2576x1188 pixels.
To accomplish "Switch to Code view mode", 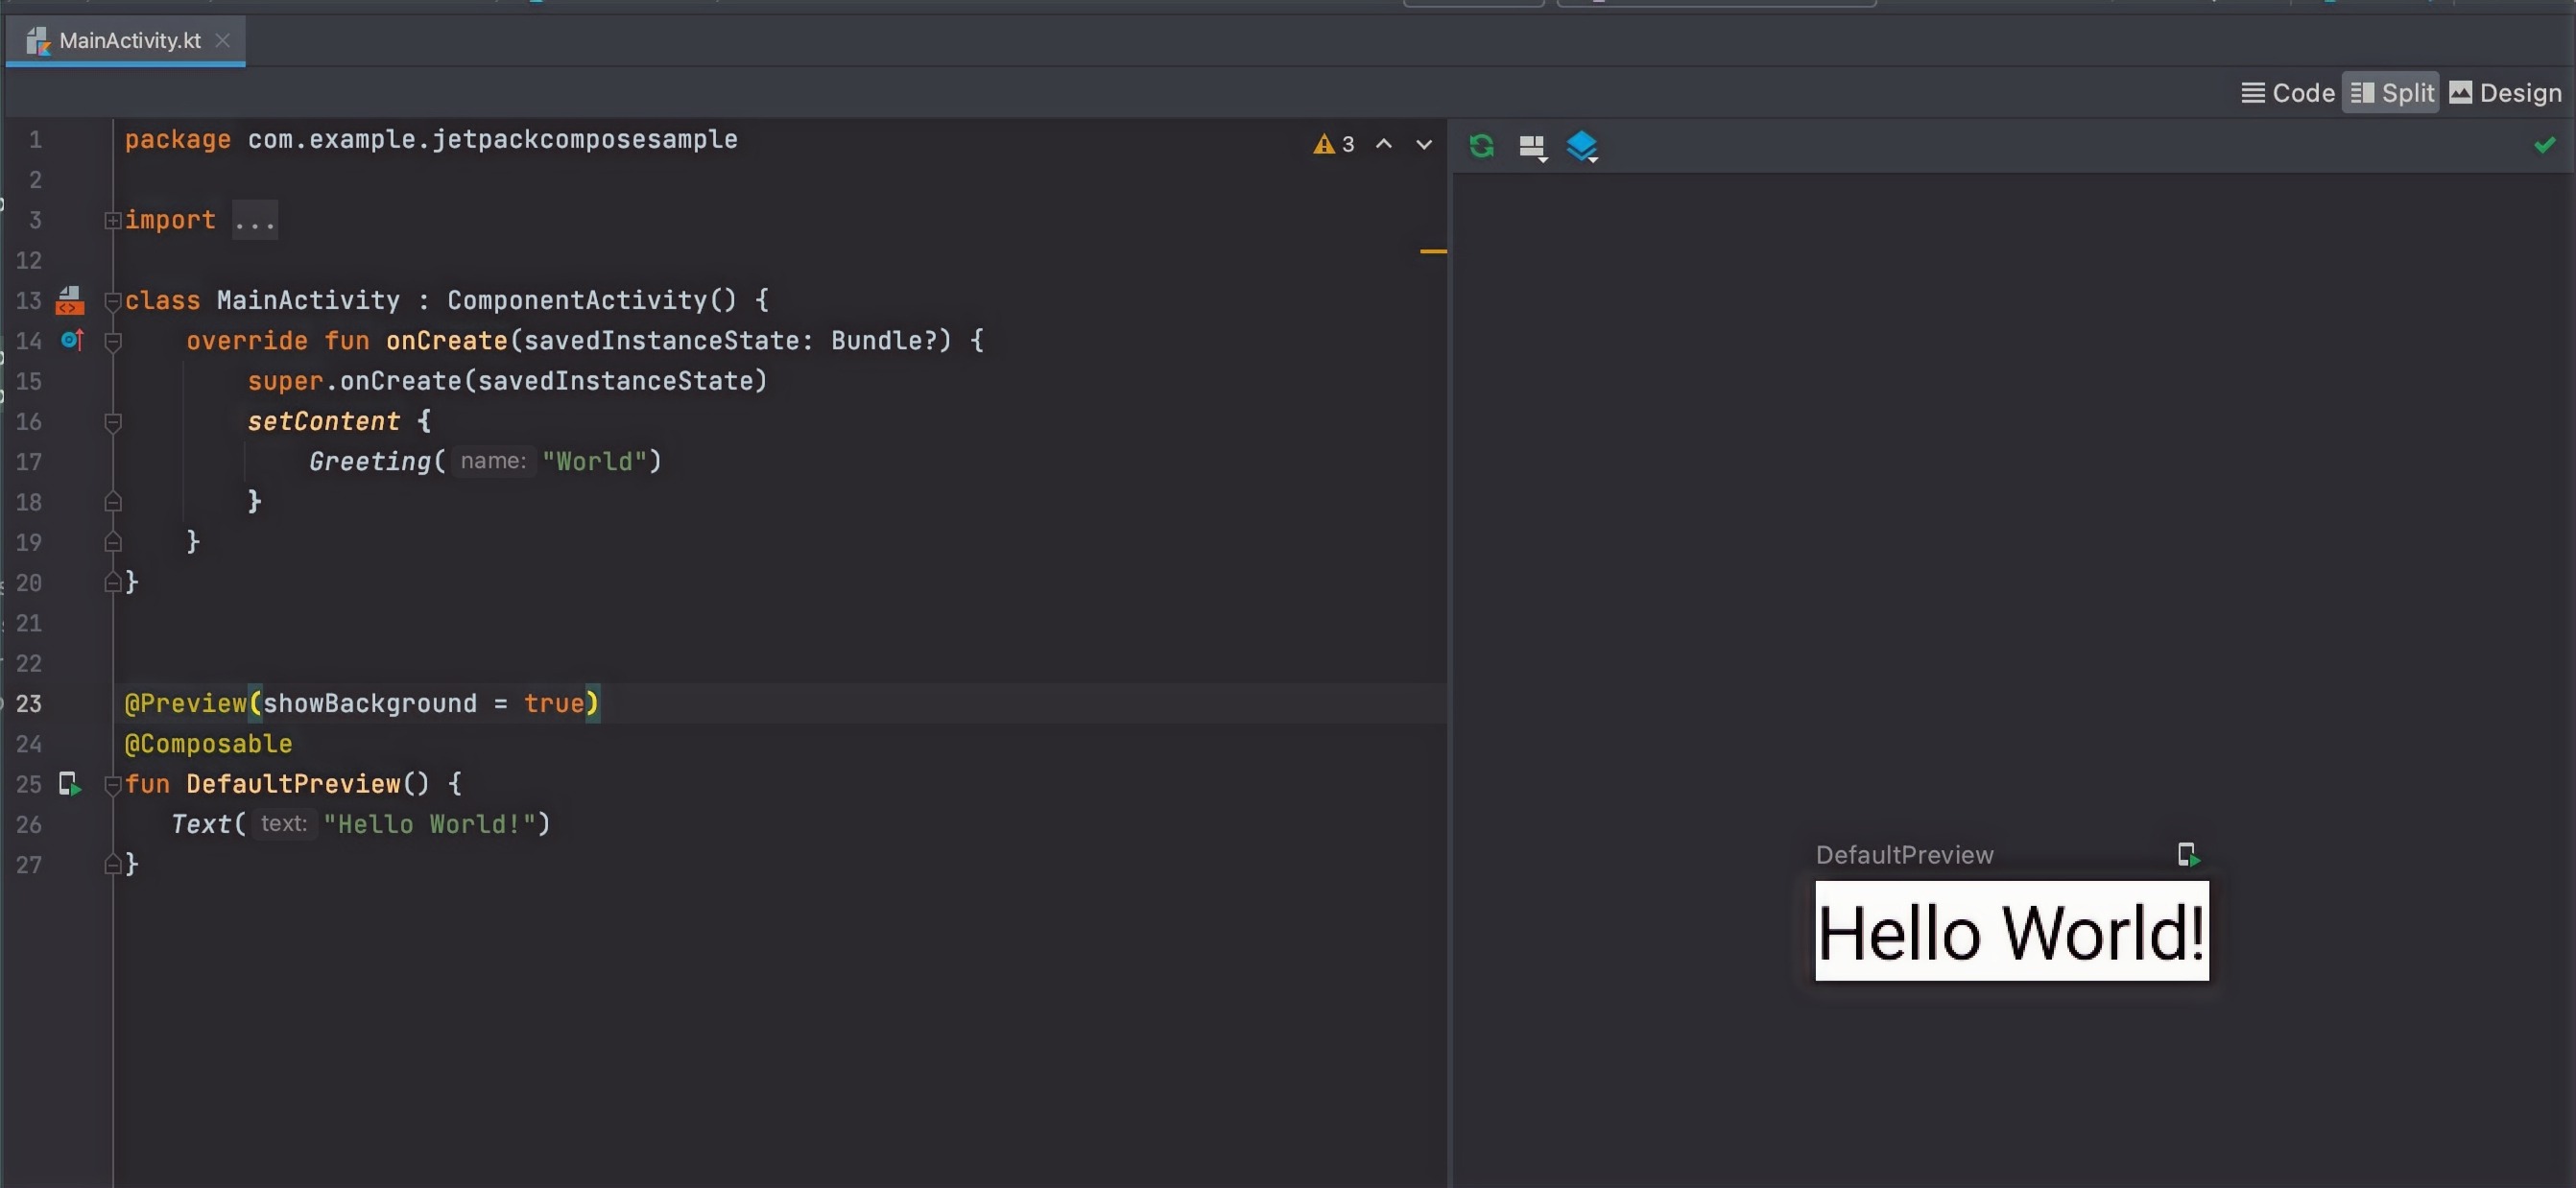I will click(2288, 93).
